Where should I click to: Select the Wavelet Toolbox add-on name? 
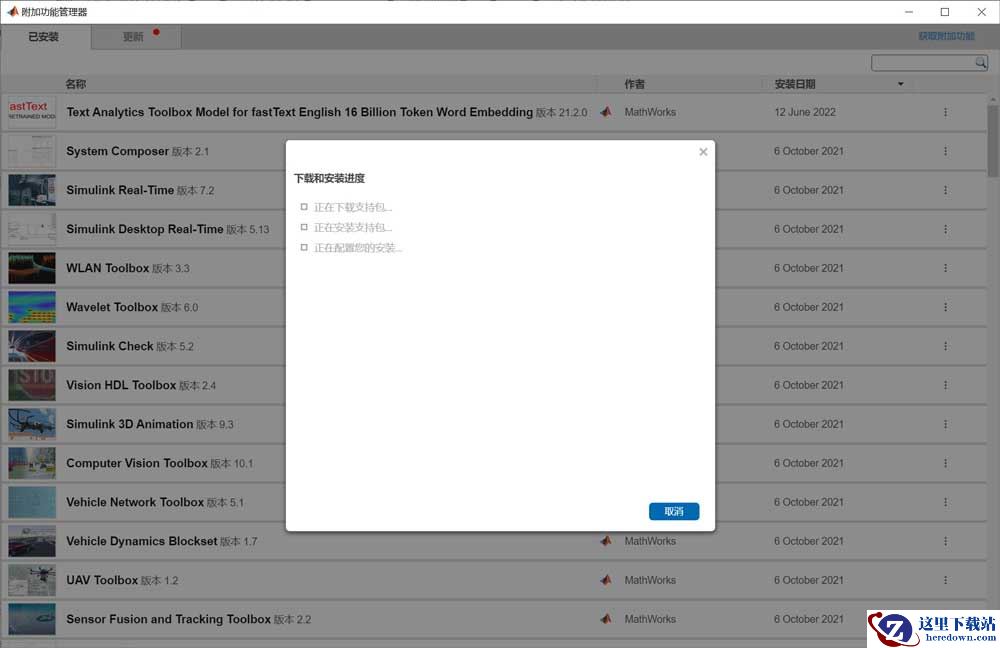click(112, 307)
